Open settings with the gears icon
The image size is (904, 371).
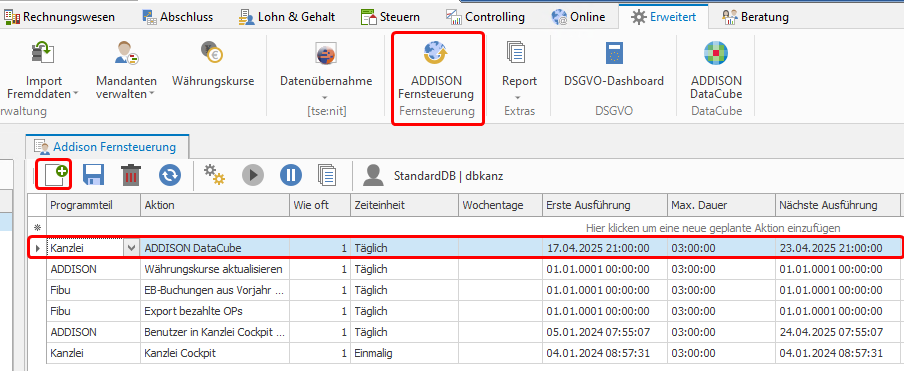[214, 175]
